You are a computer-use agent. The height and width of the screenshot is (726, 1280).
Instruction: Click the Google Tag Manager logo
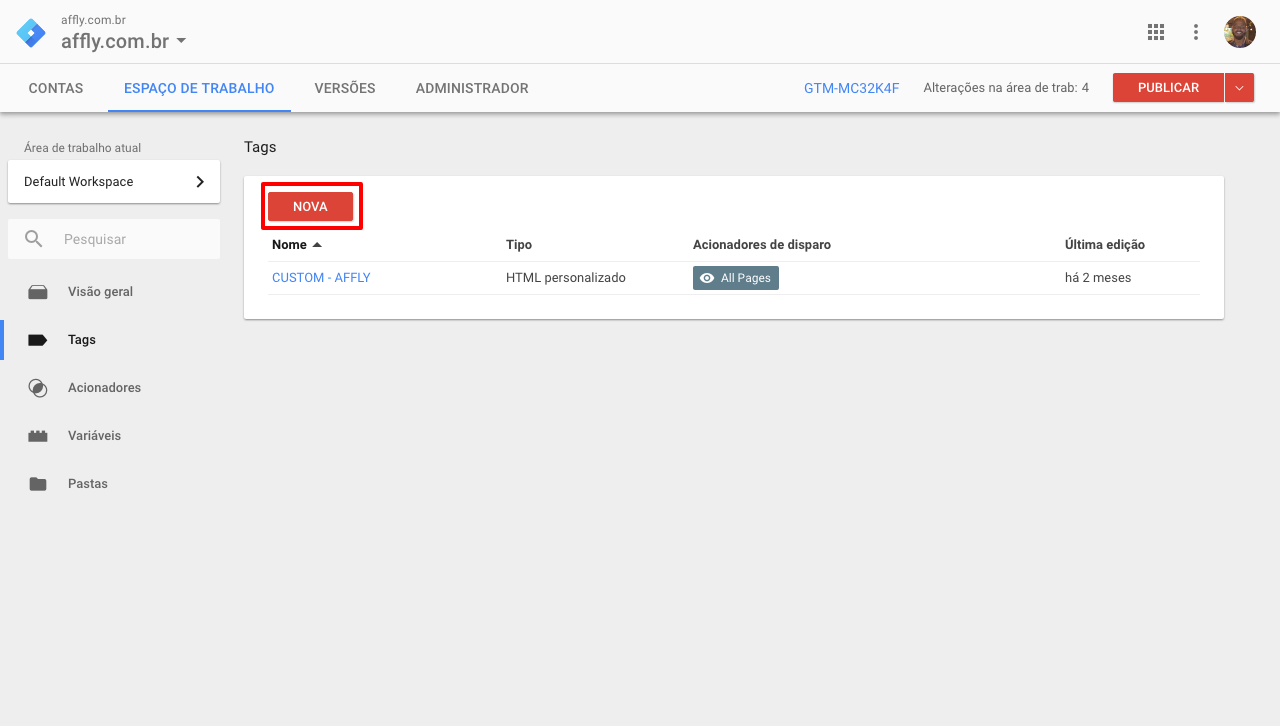click(31, 33)
